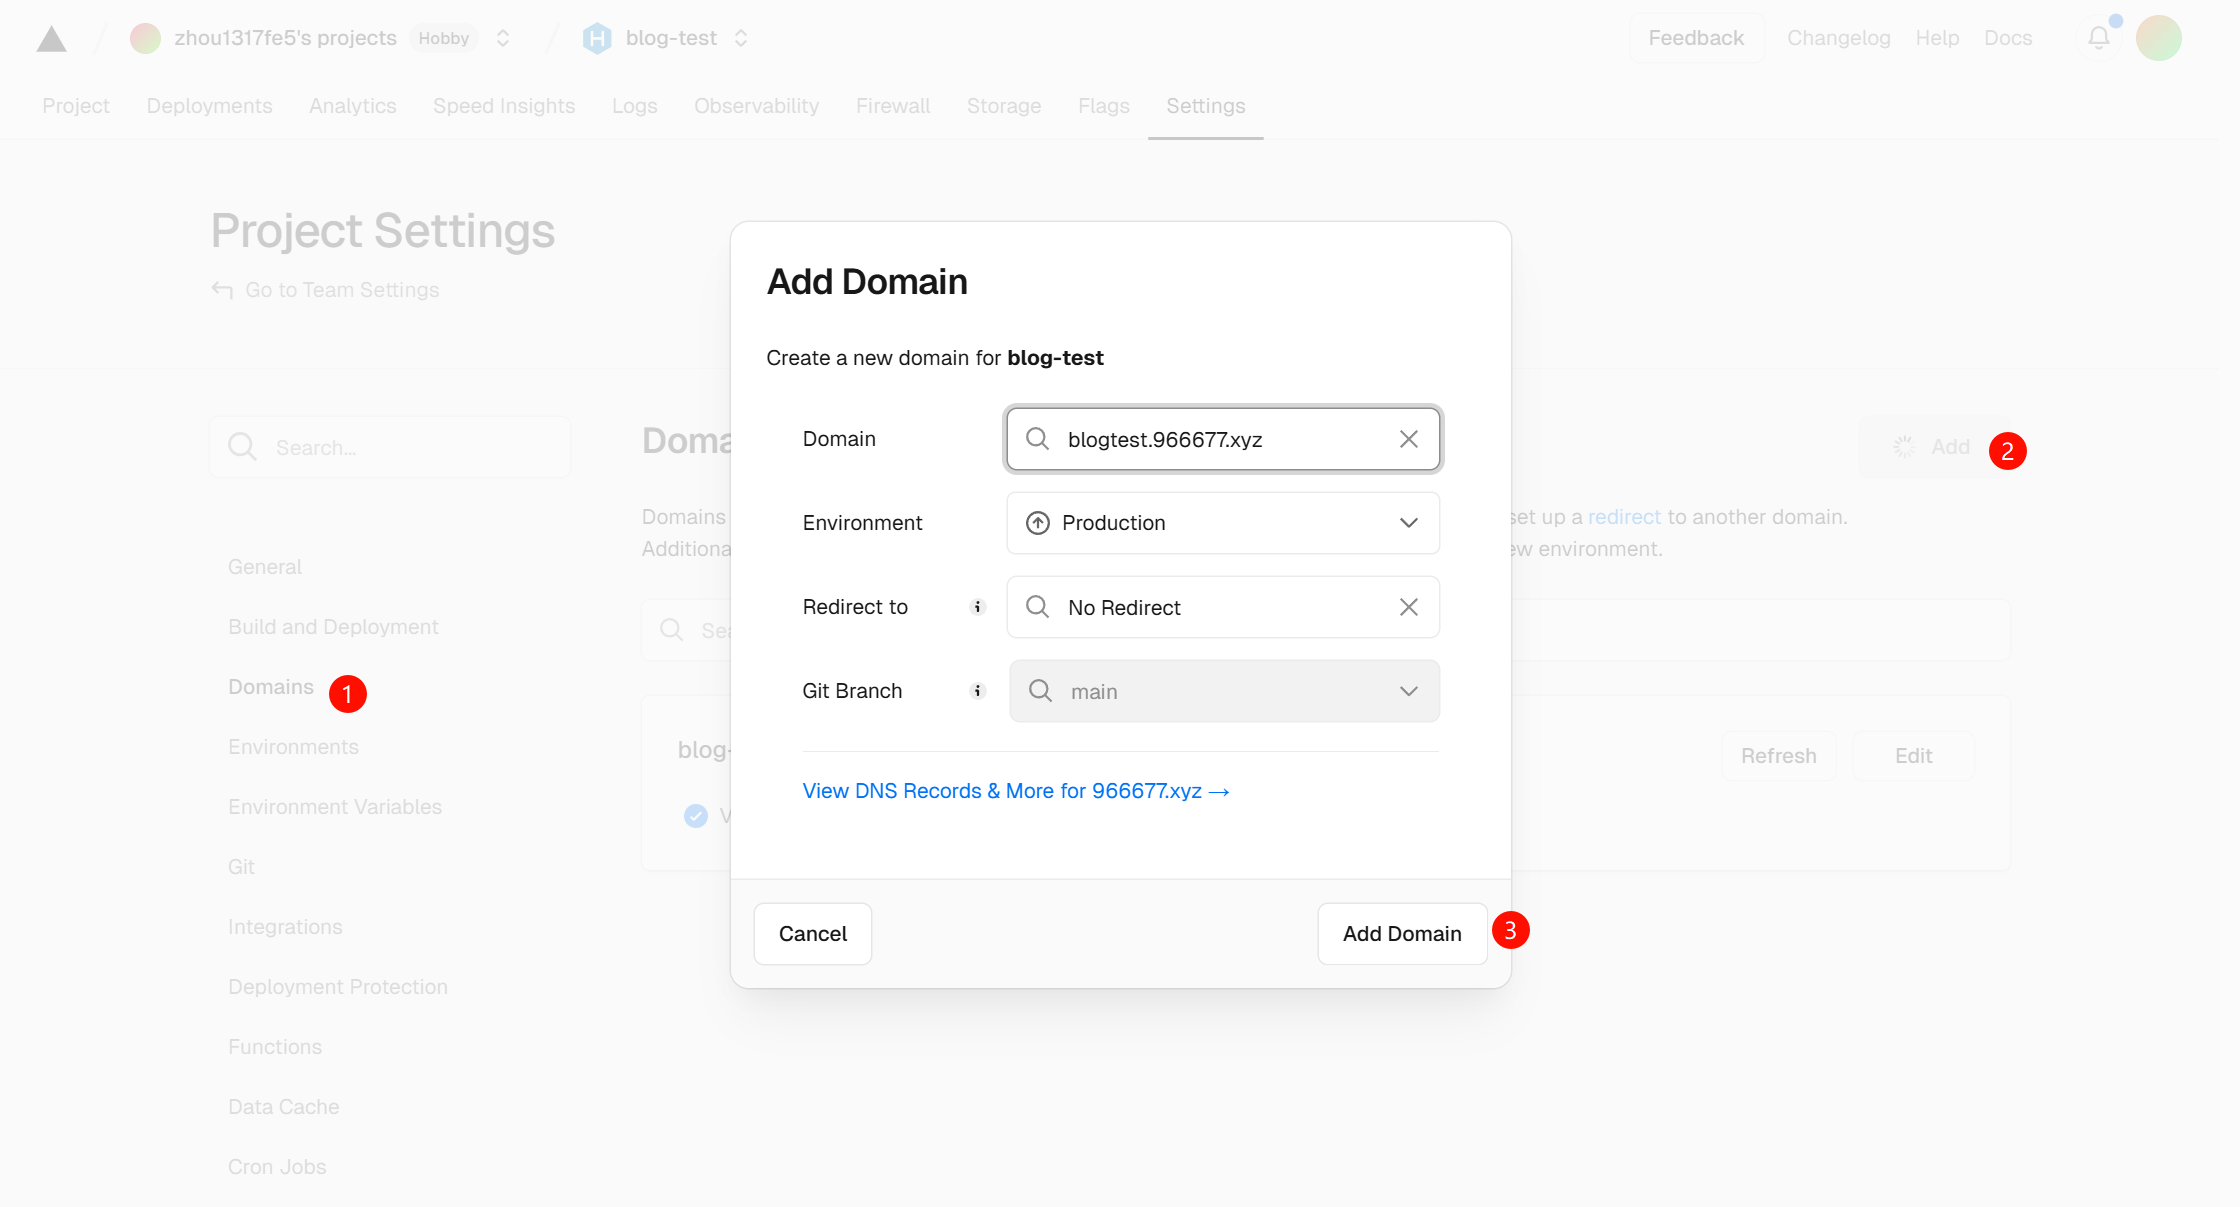2240x1207 pixels.
Task: Click the Domain input field in dialog
Action: [x=1222, y=439]
